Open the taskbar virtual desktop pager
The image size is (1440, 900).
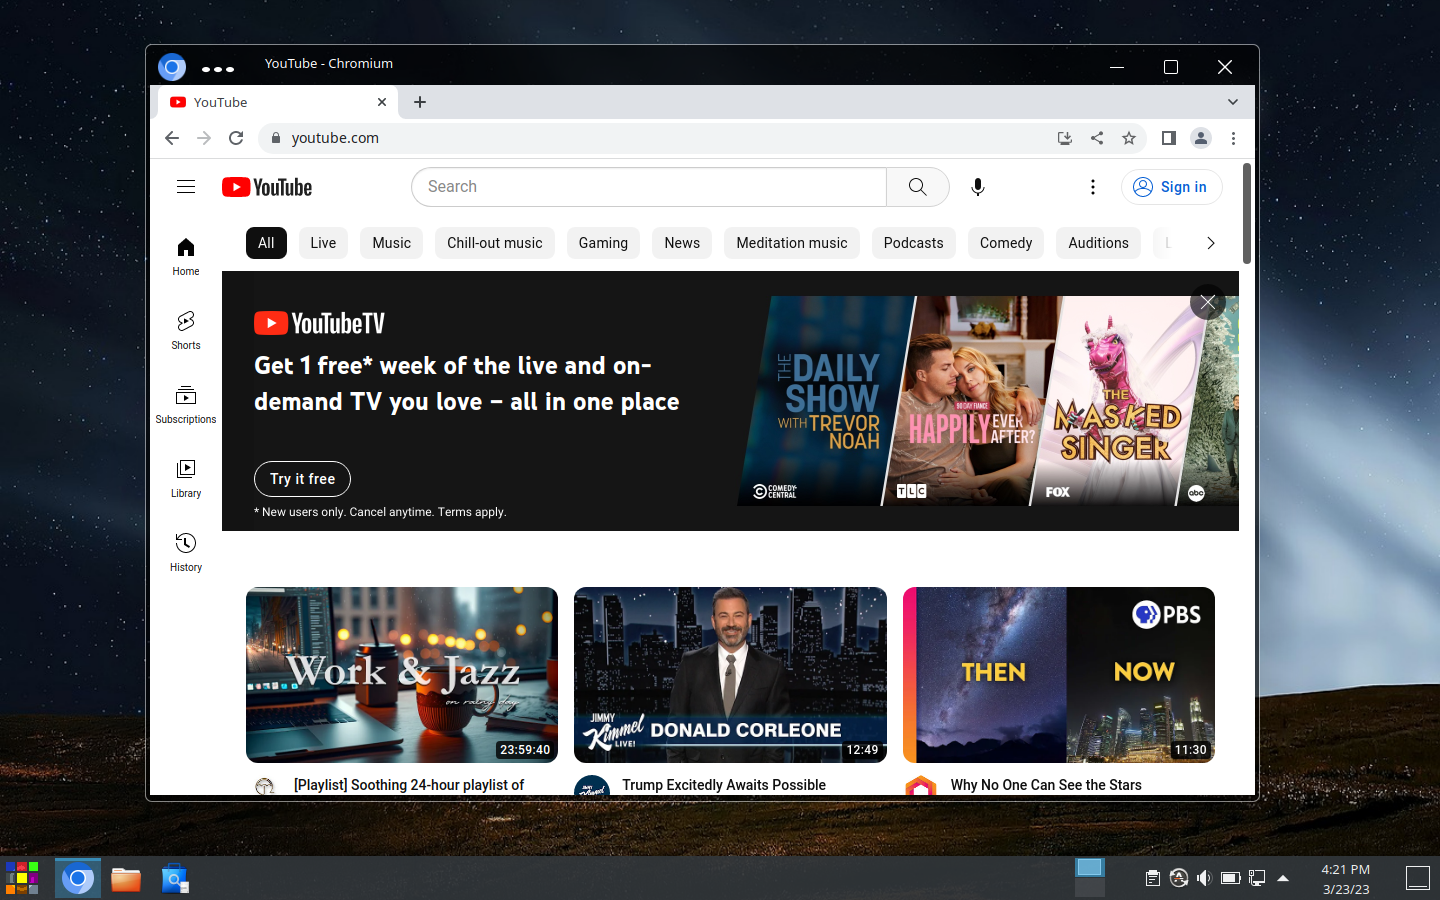[x=1090, y=877]
